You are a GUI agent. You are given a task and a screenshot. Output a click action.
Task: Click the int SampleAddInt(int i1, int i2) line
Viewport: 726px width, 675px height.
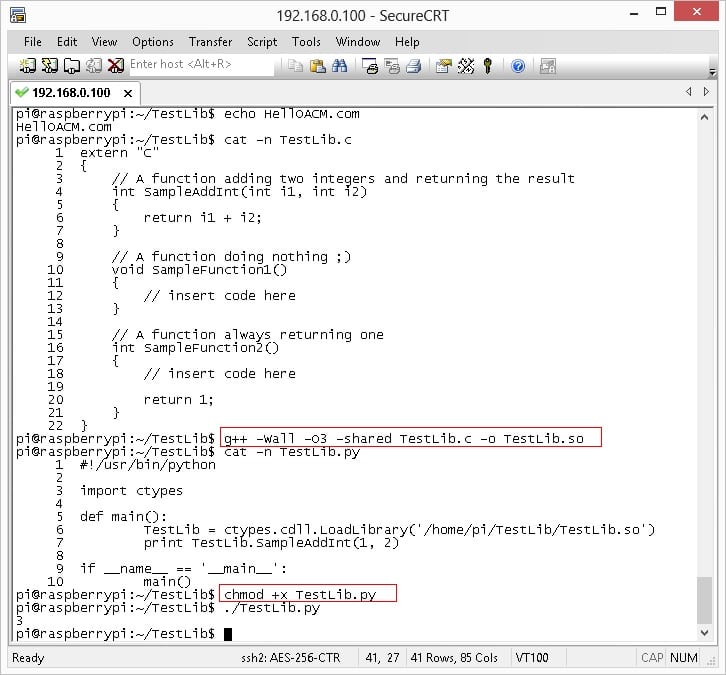tap(239, 192)
